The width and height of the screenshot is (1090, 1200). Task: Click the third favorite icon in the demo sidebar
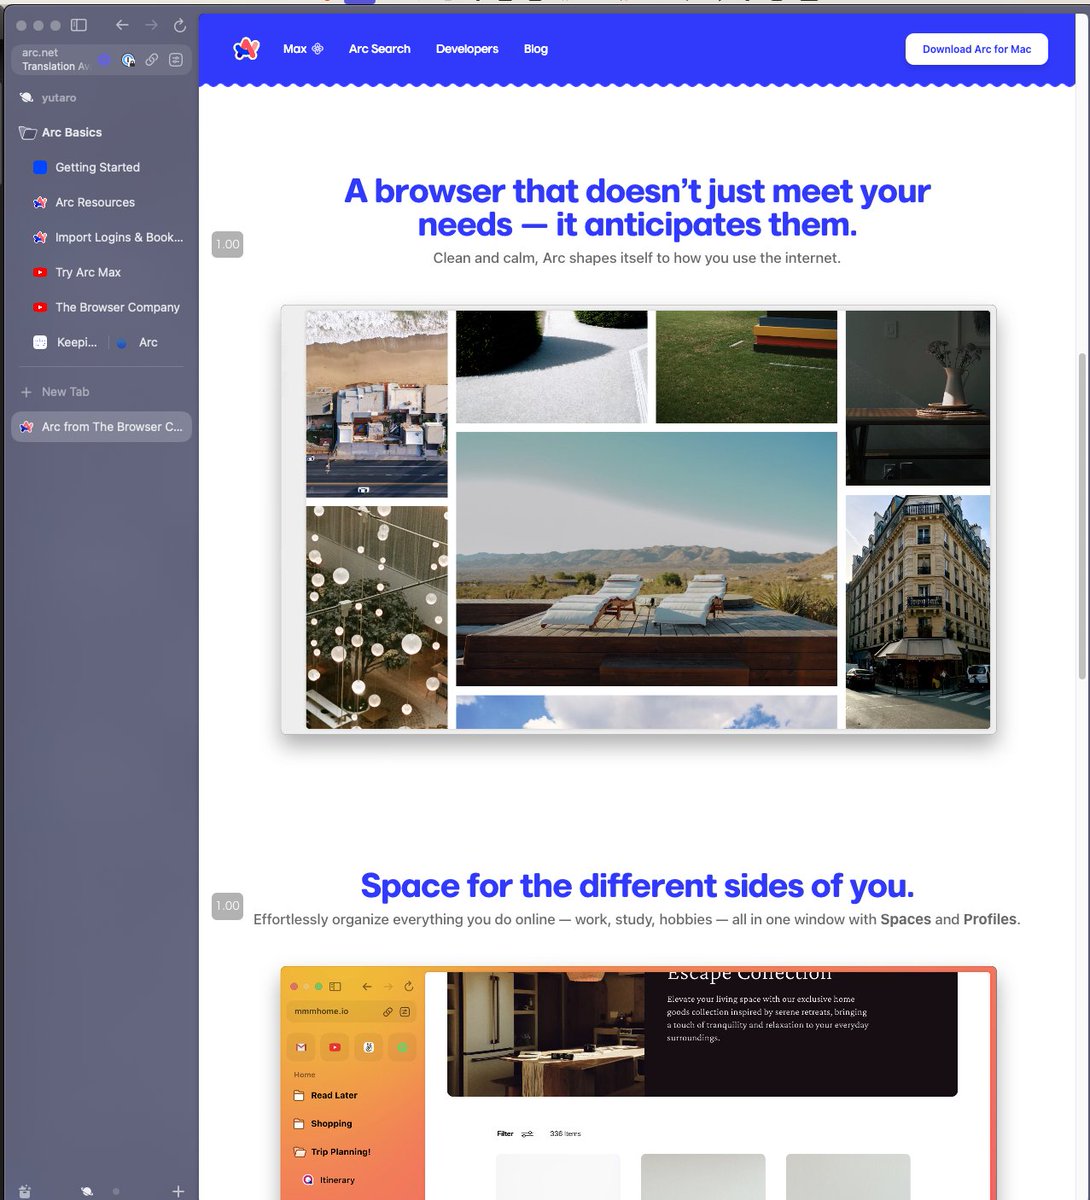368,1047
